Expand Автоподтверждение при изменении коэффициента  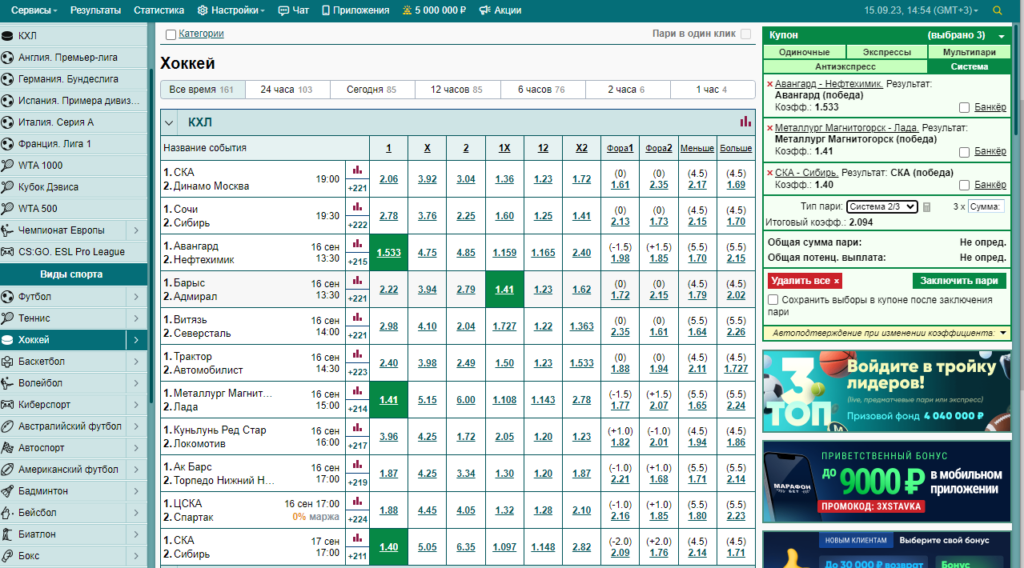tap(1003, 333)
